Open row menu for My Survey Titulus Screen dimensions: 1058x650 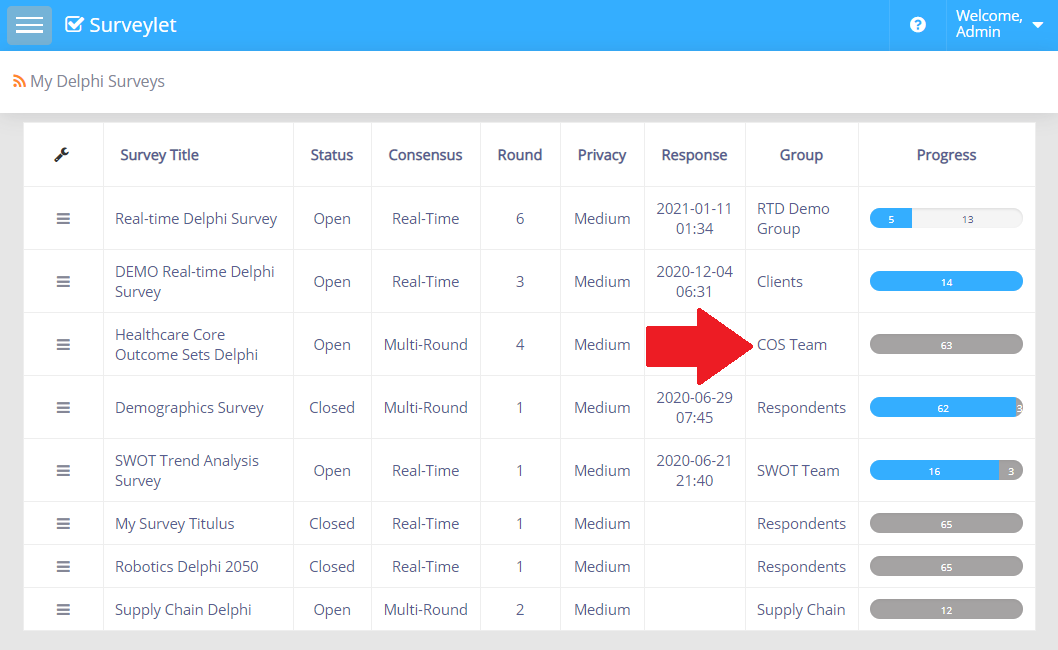point(63,523)
